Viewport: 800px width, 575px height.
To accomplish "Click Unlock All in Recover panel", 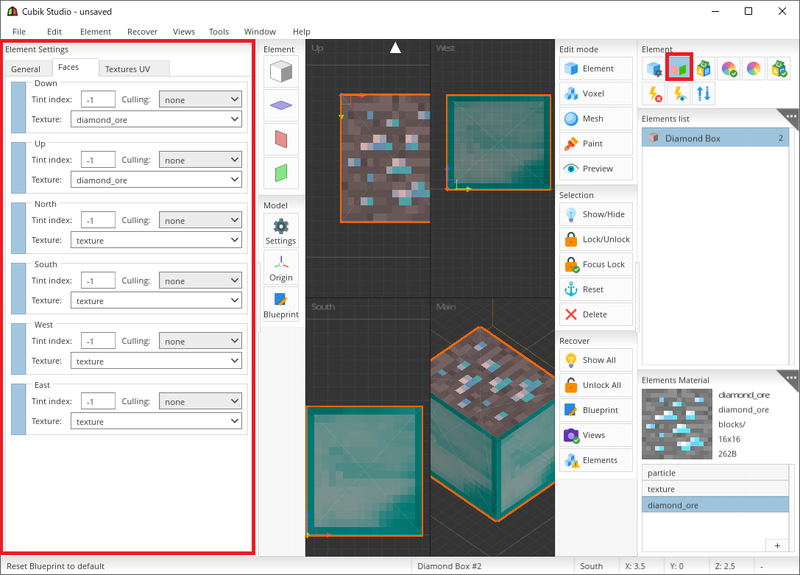I will tap(596, 385).
